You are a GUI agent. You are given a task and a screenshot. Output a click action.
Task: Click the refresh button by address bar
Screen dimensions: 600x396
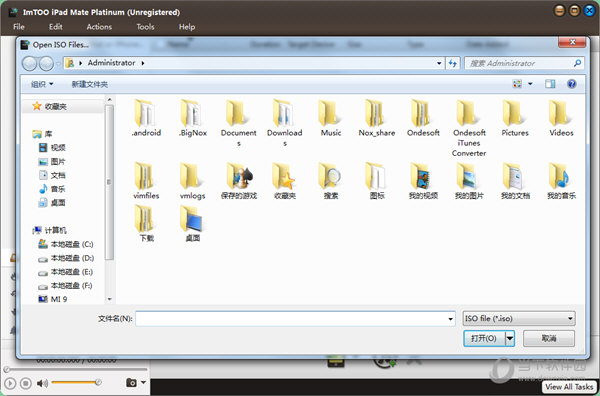click(x=453, y=63)
